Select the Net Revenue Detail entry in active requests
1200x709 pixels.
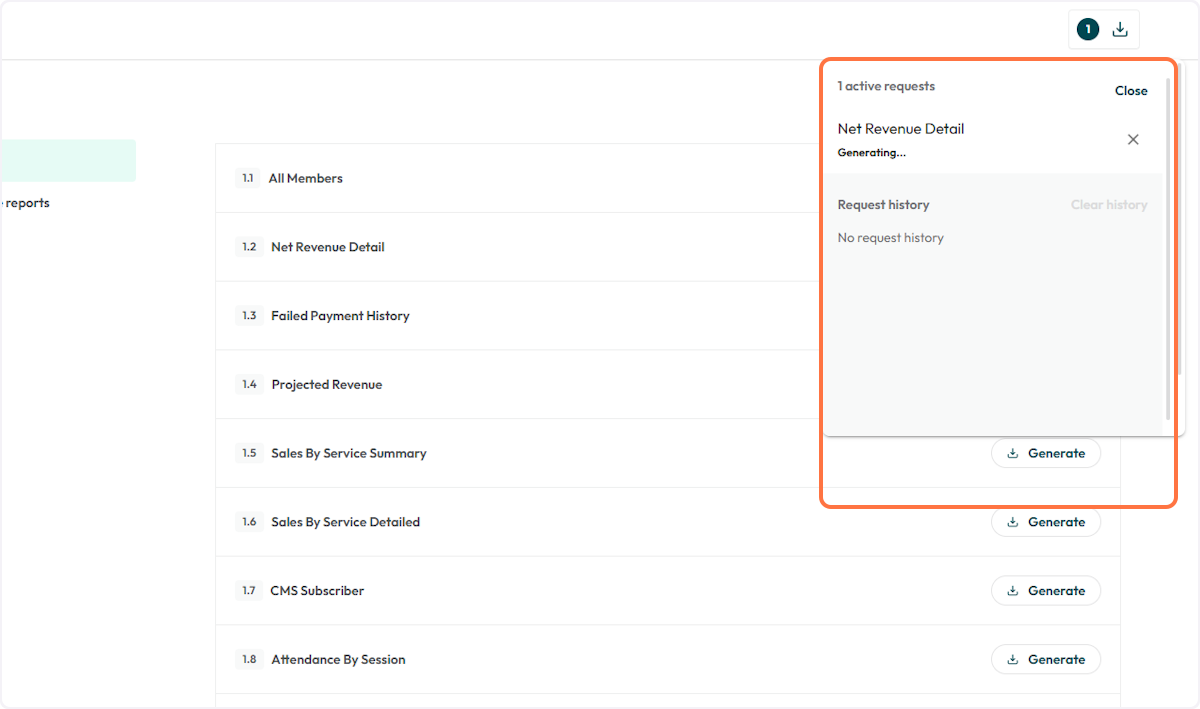[x=901, y=128]
